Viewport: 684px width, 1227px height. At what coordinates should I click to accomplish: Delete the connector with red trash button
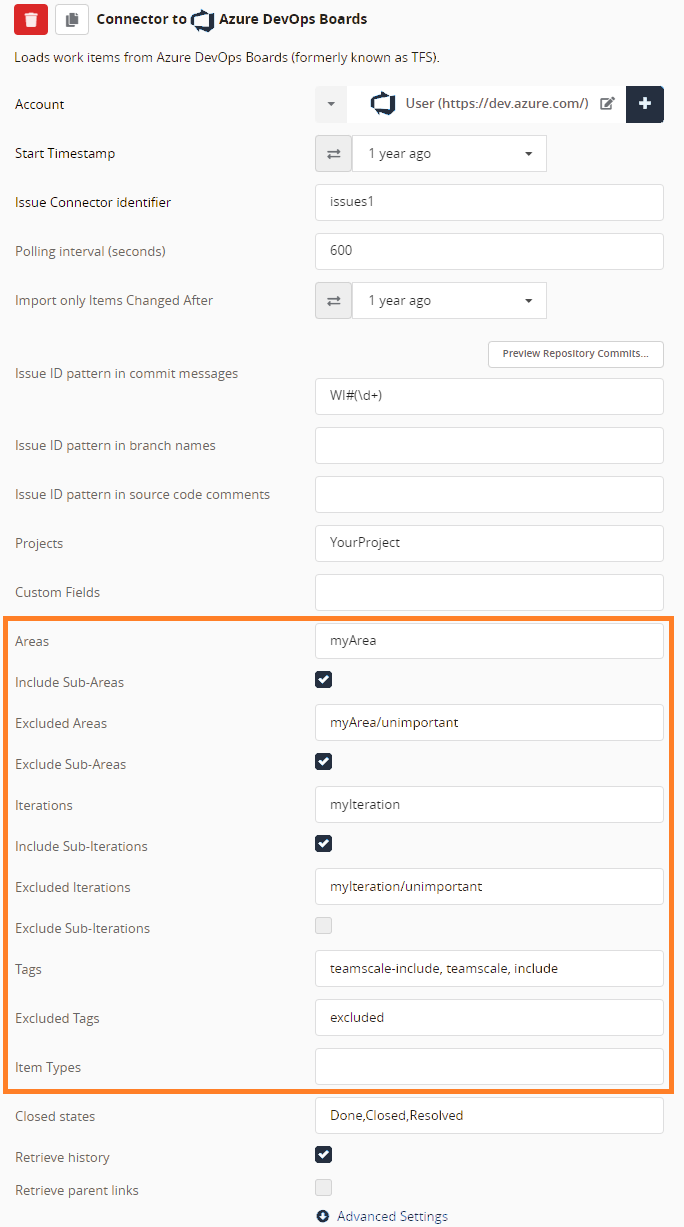[31, 19]
